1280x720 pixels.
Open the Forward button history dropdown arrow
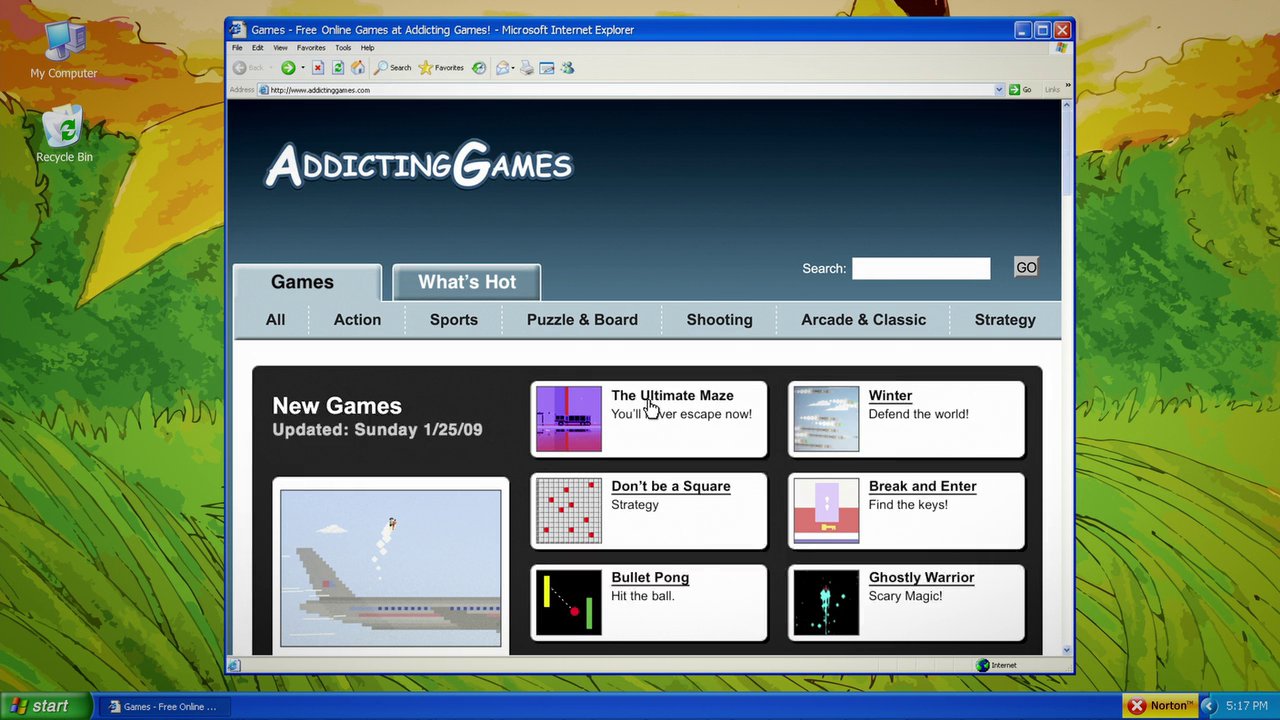coord(303,68)
